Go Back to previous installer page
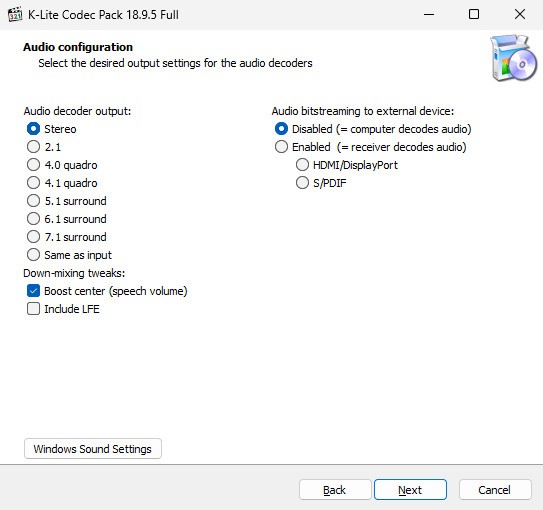The height and width of the screenshot is (510, 543). (335, 490)
